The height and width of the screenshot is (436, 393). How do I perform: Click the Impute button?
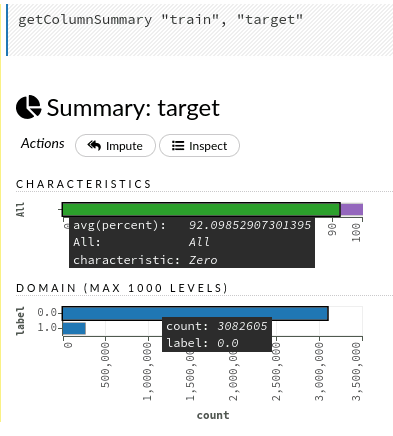[x=115, y=146]
